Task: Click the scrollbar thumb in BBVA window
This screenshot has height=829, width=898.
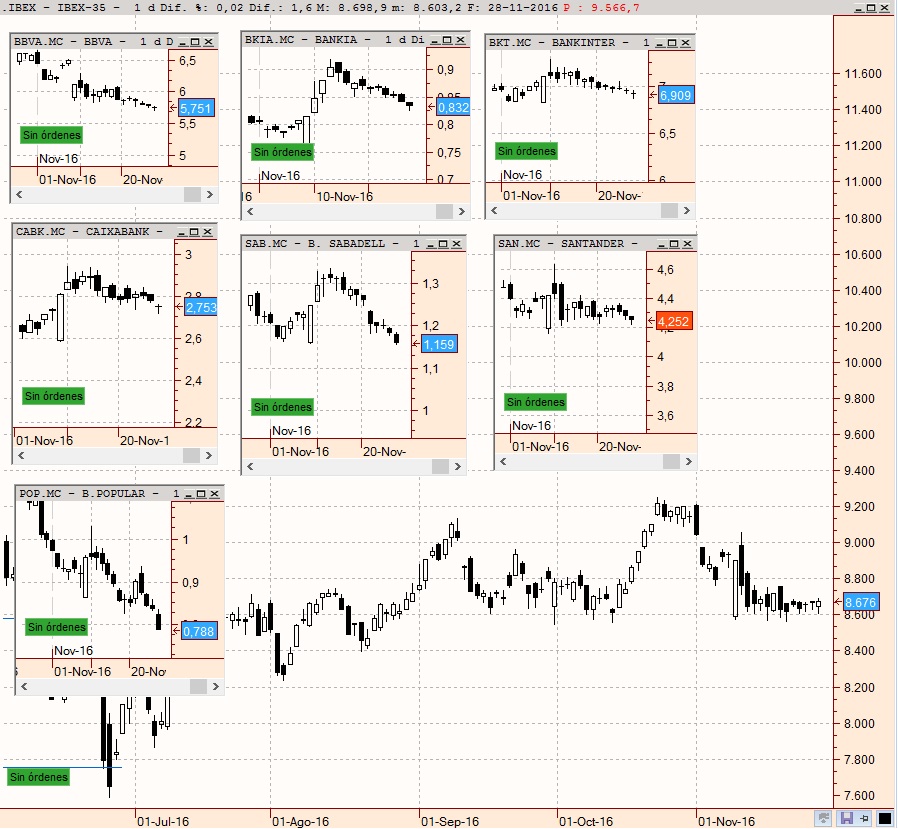Action: click(192, 195)
